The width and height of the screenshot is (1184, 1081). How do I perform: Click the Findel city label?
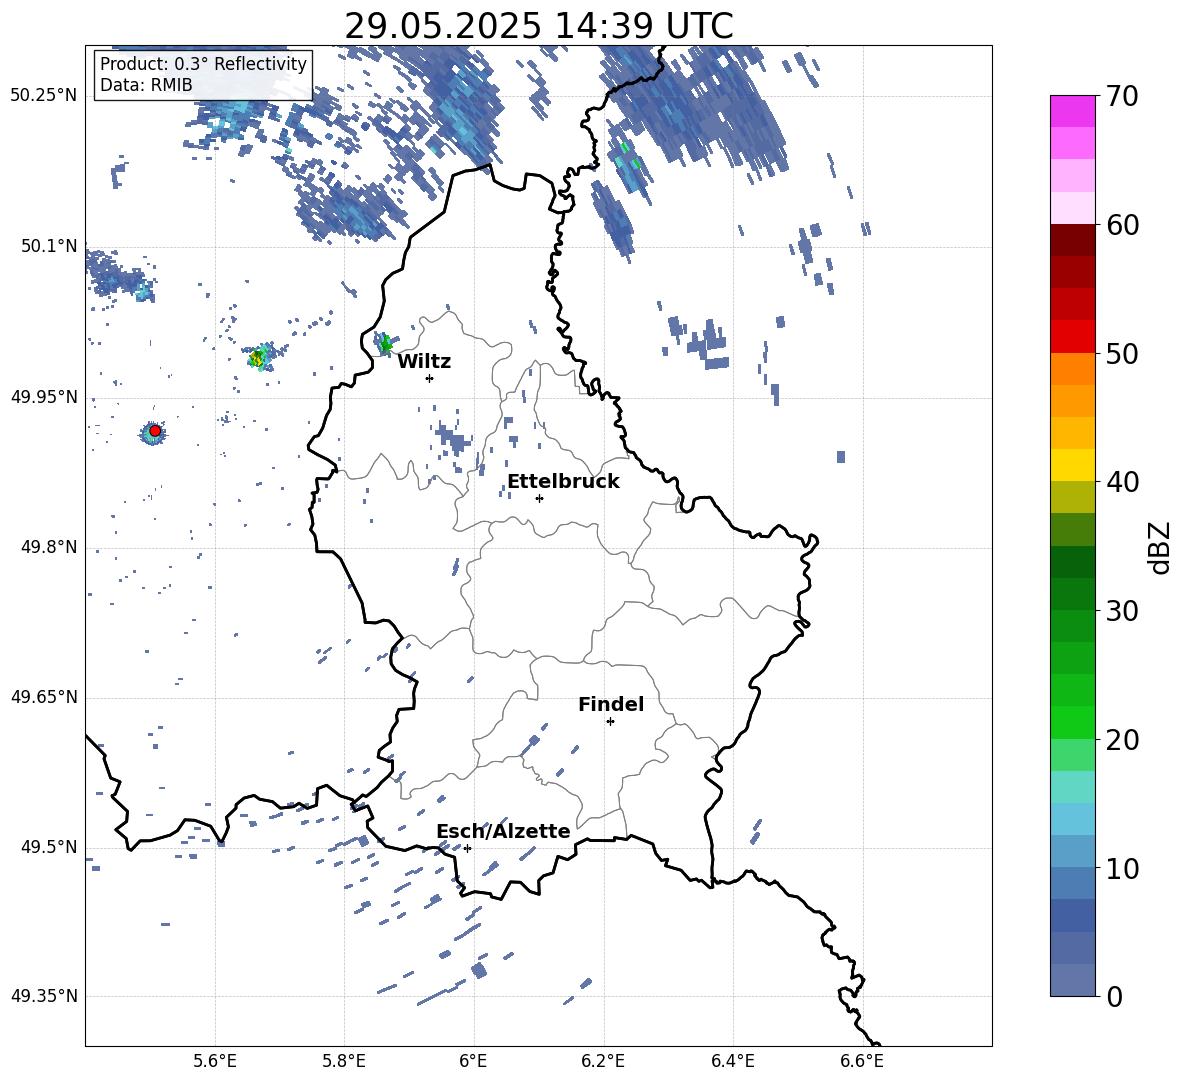click(x=611, y=704)
